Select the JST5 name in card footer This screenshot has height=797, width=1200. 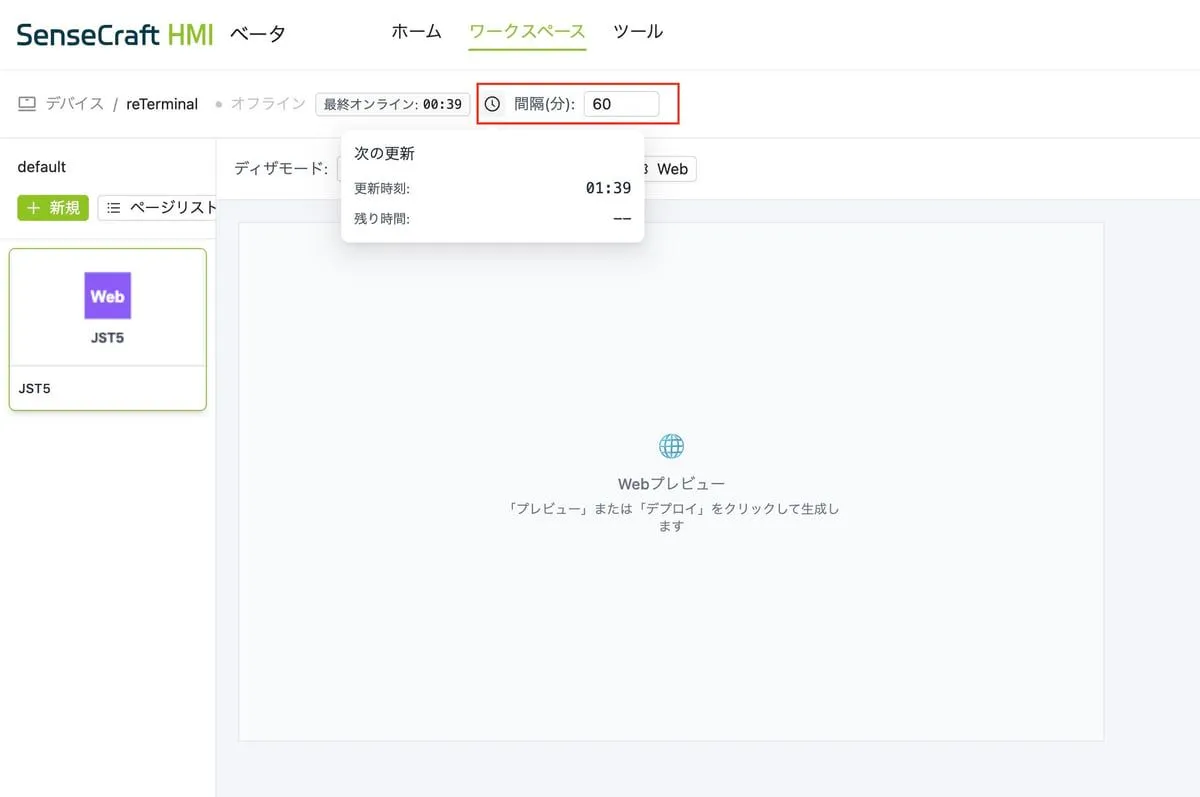[35, 389]
